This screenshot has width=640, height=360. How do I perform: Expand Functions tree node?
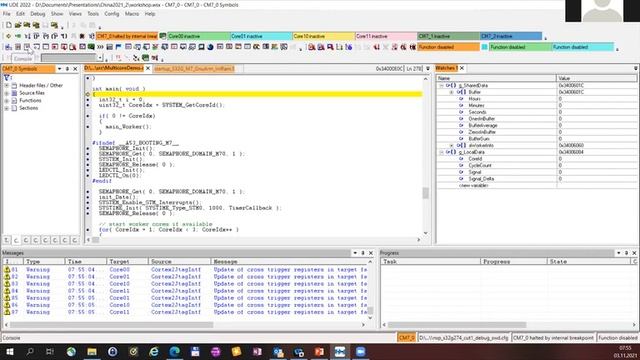[x=7, y=100]
